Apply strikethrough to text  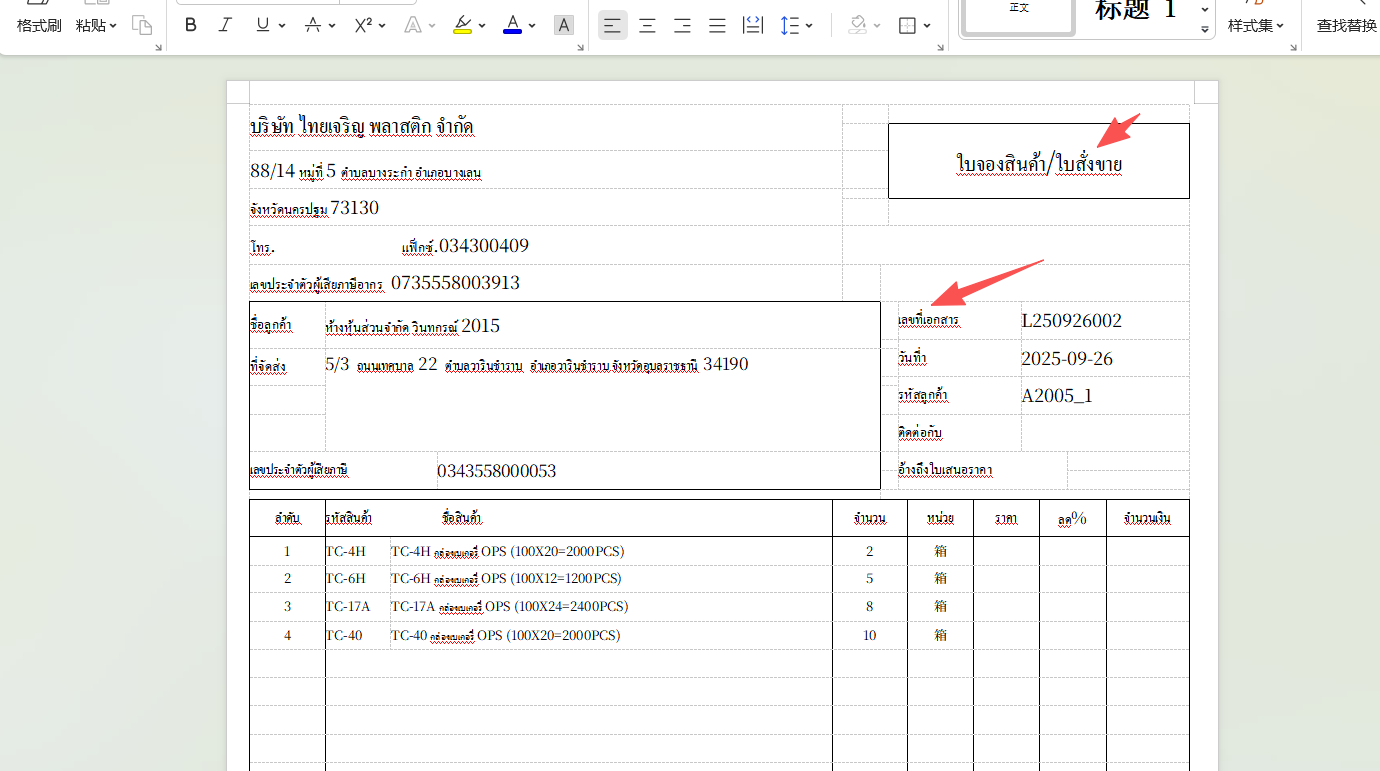tap(313, 25)
